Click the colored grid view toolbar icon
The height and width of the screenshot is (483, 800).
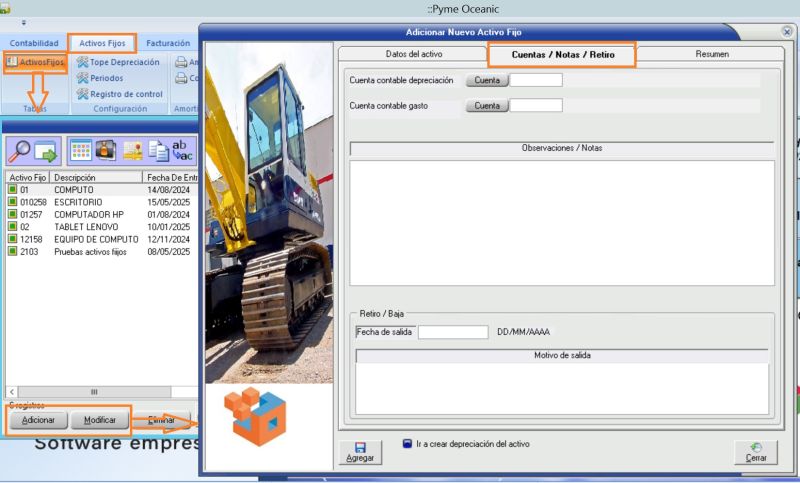point(81,151)
